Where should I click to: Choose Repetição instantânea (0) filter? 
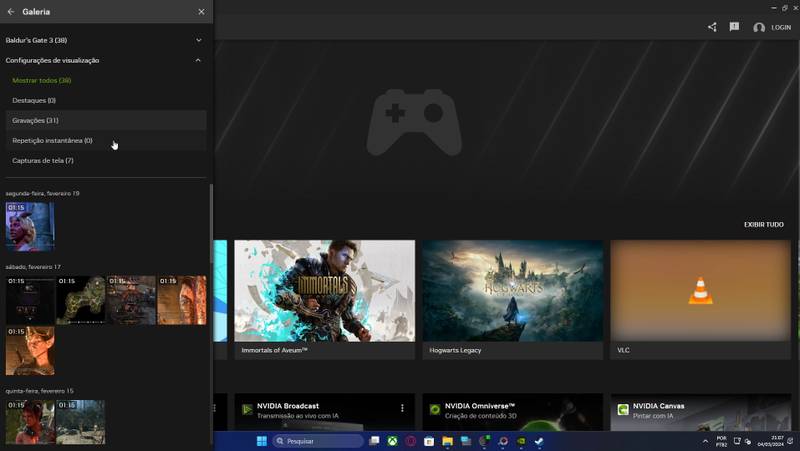(x=106, y=140)
